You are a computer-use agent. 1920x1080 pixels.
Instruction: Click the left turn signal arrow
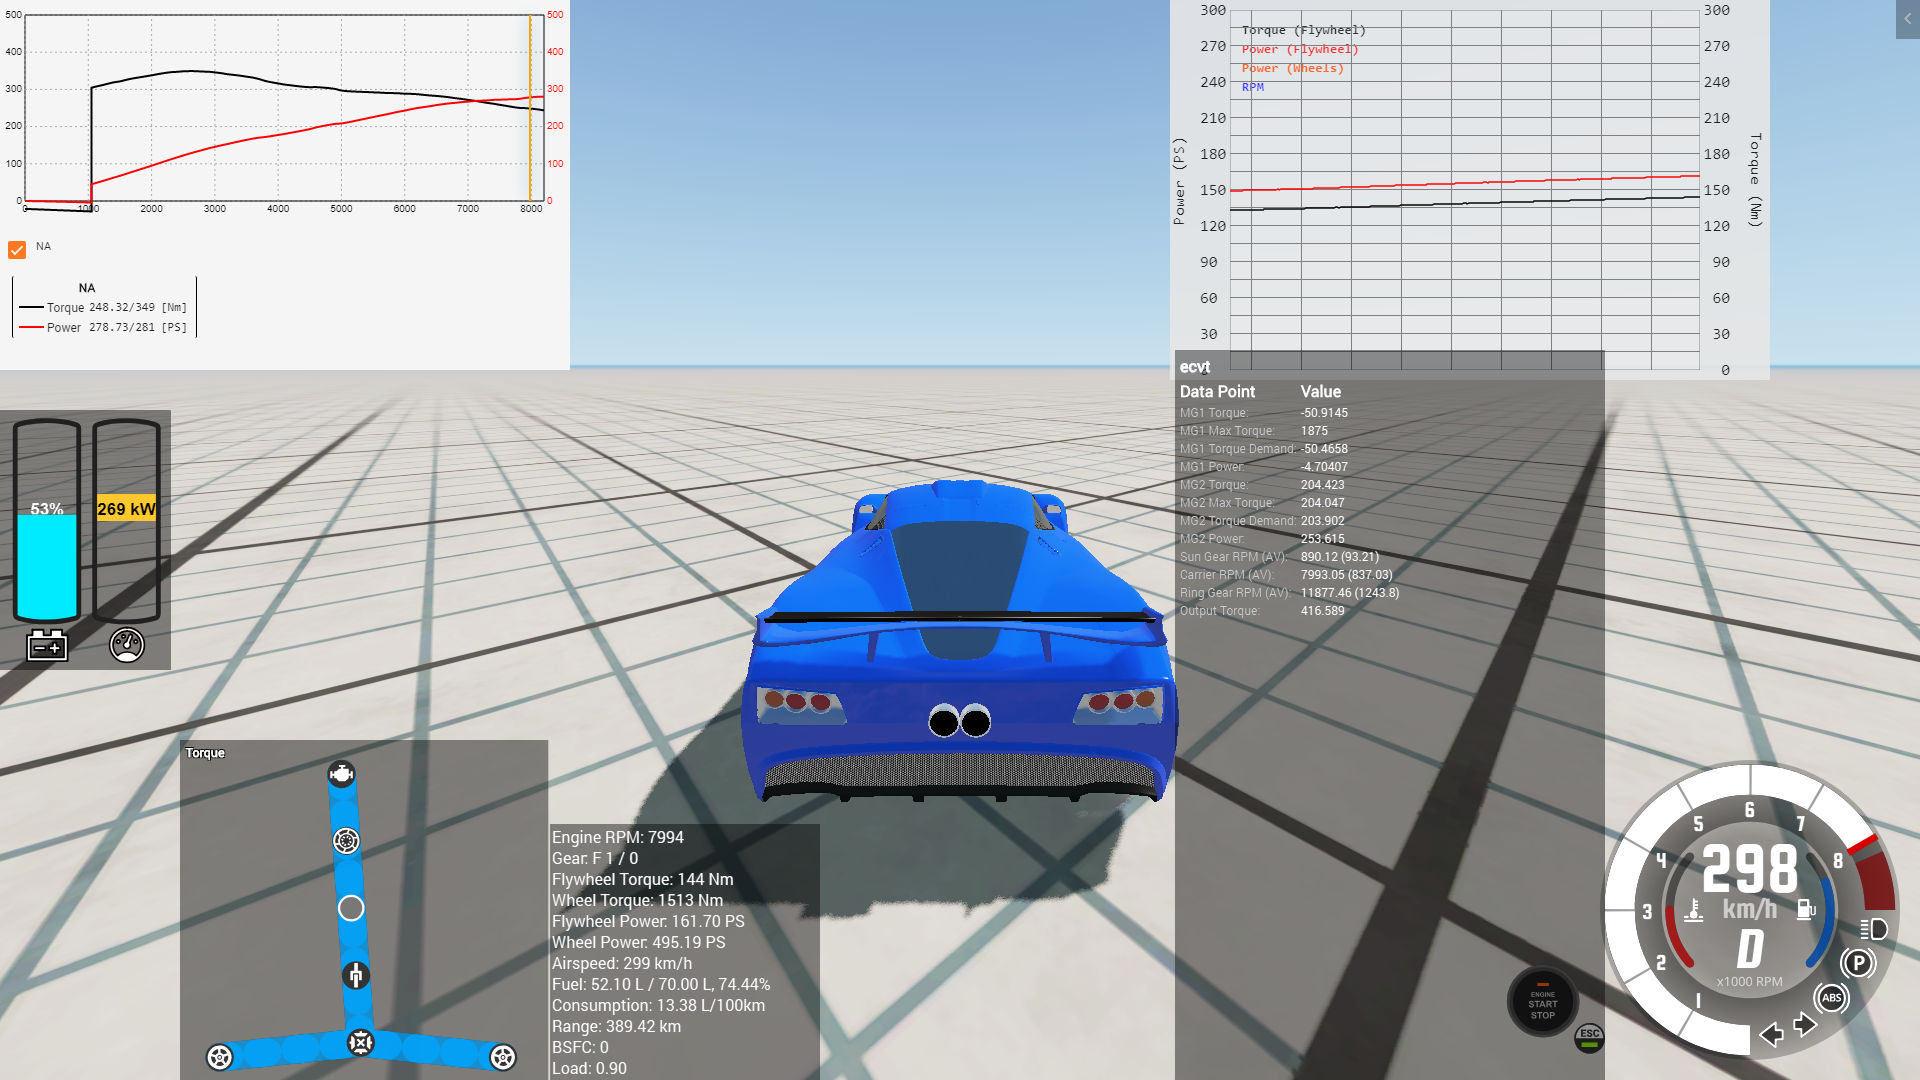(x=1771, y=1034)
